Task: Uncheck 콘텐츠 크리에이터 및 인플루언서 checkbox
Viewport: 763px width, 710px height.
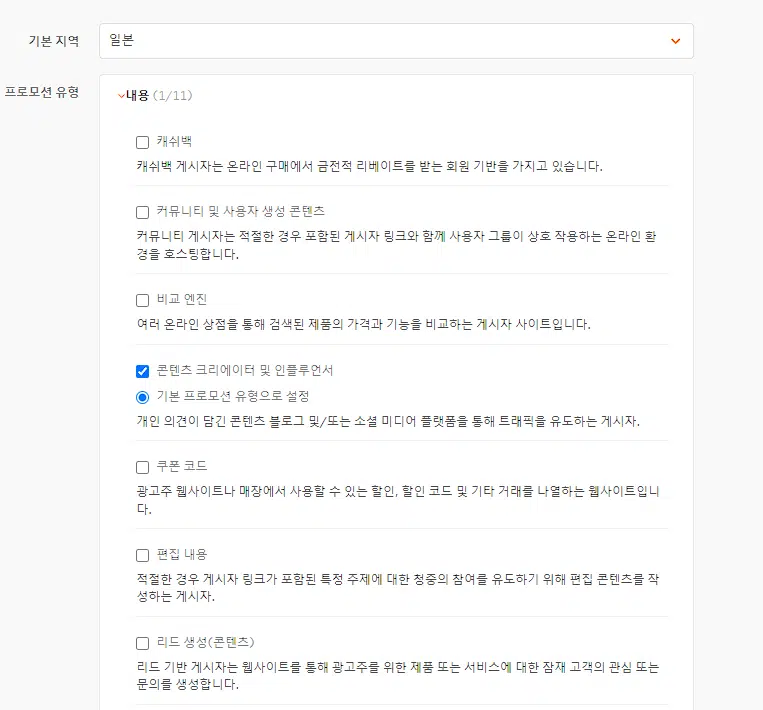Action: coord(143,371)
